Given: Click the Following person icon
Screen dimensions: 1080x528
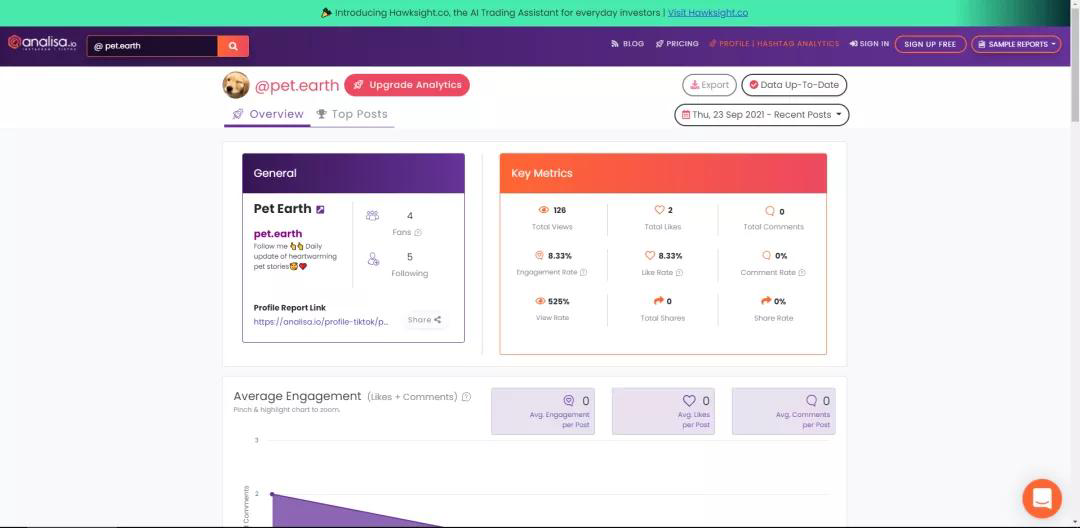Looking at the screenshot, I should 373,260.
